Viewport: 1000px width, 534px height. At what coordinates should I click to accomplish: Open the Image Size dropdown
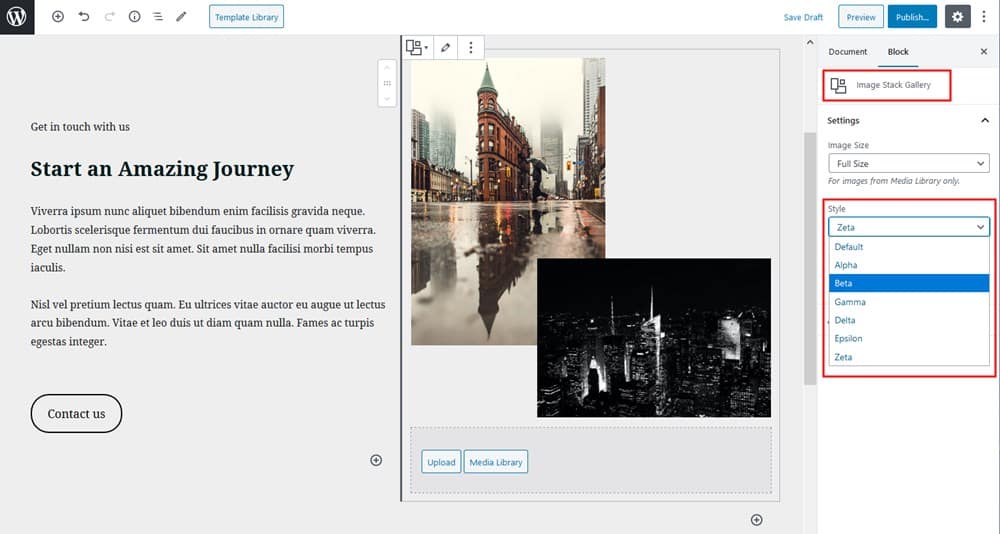coord(909,164)
